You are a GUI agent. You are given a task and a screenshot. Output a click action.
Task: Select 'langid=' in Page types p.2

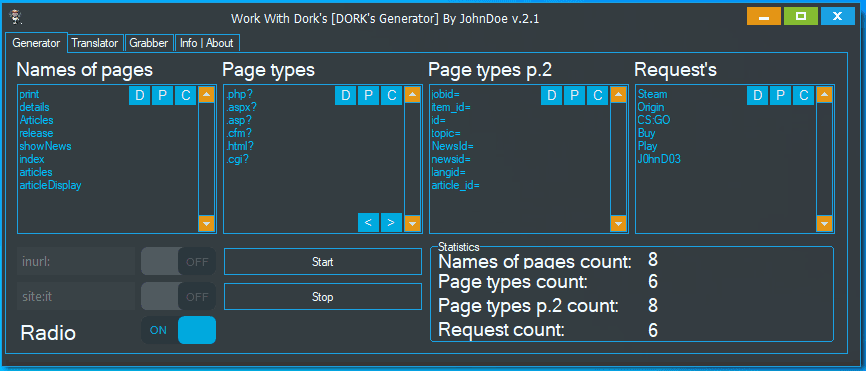(x=448, y=172)
